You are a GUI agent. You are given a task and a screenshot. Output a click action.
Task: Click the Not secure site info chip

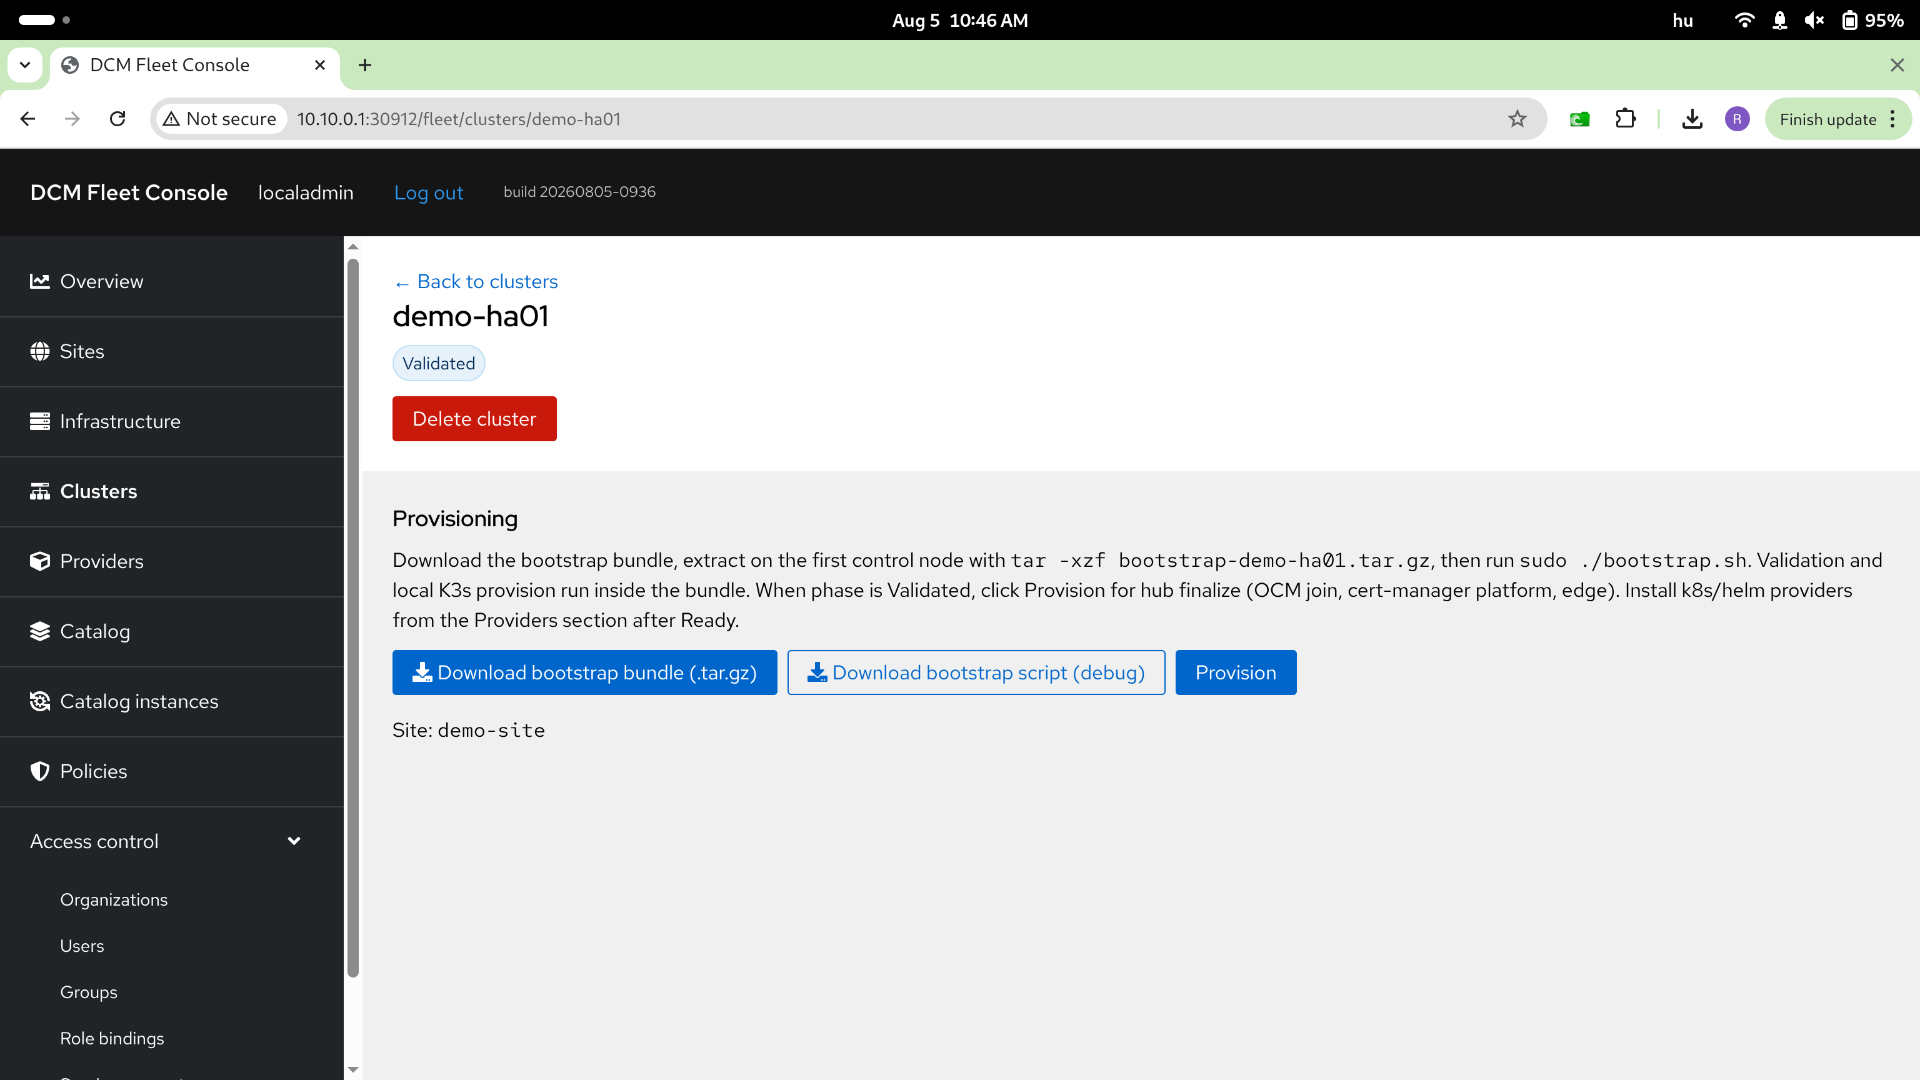pyautogui.click(x=220, y=119)
